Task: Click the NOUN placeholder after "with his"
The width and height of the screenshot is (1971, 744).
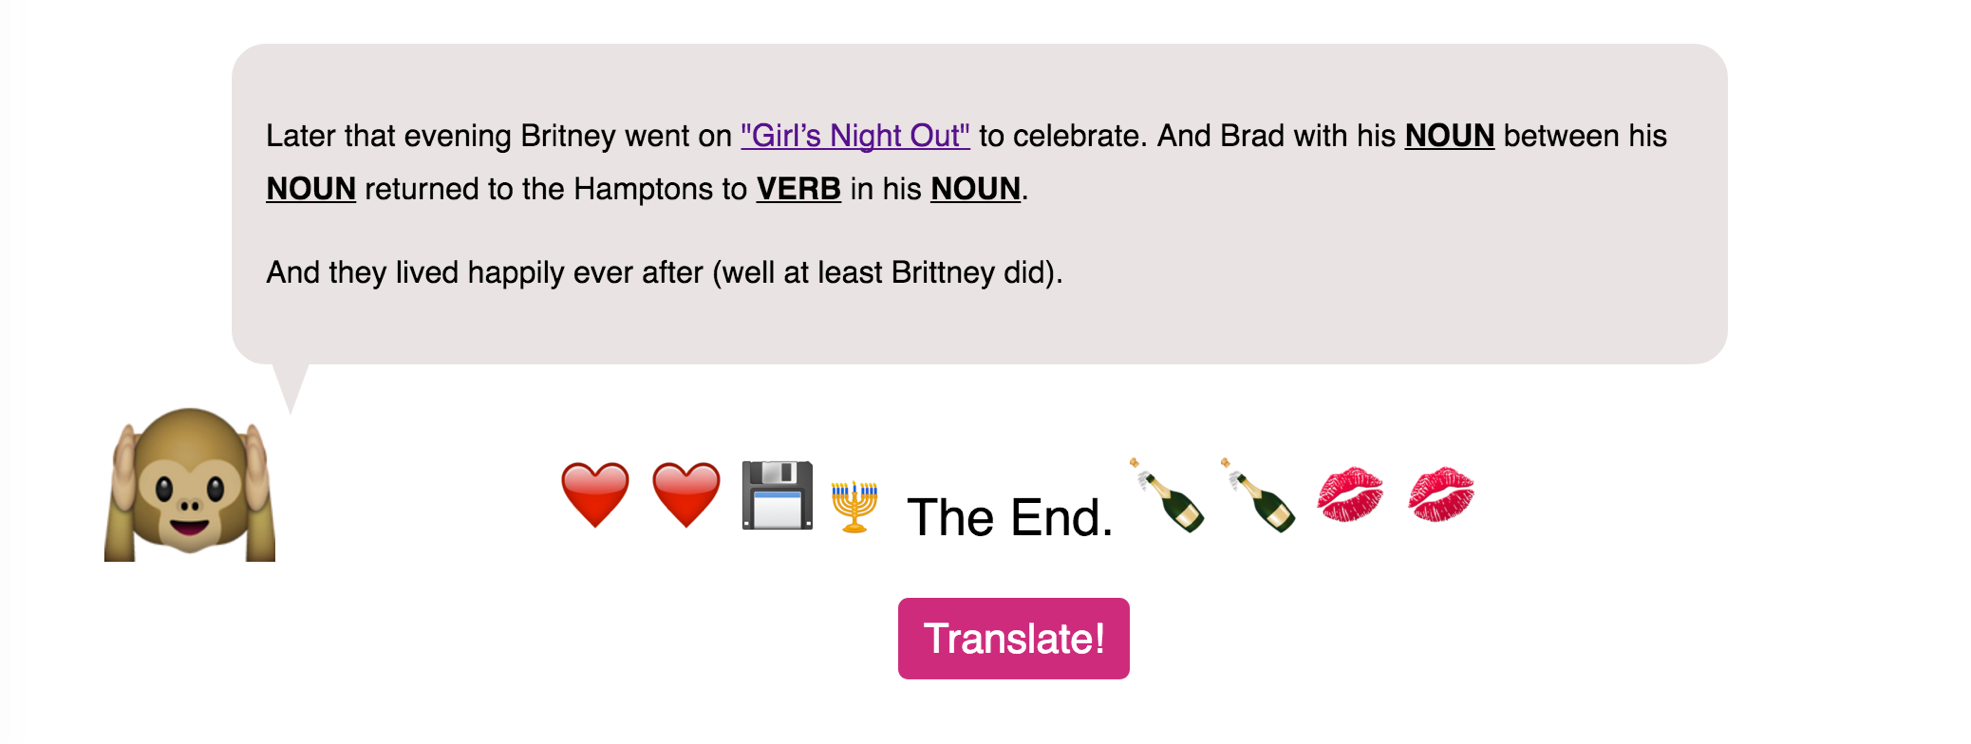Action: point(1449,136)
